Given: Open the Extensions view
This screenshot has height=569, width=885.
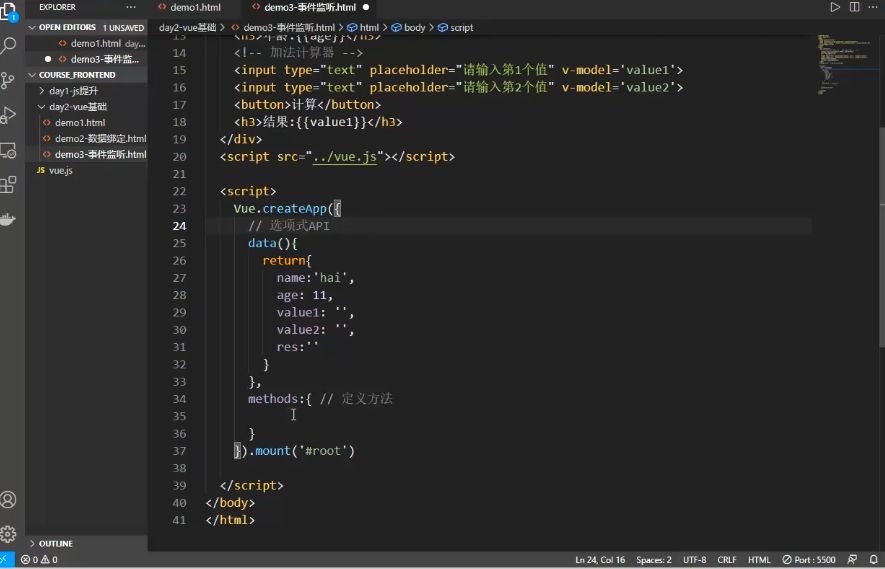Looking at the screenshot, I should click(10, 184).
